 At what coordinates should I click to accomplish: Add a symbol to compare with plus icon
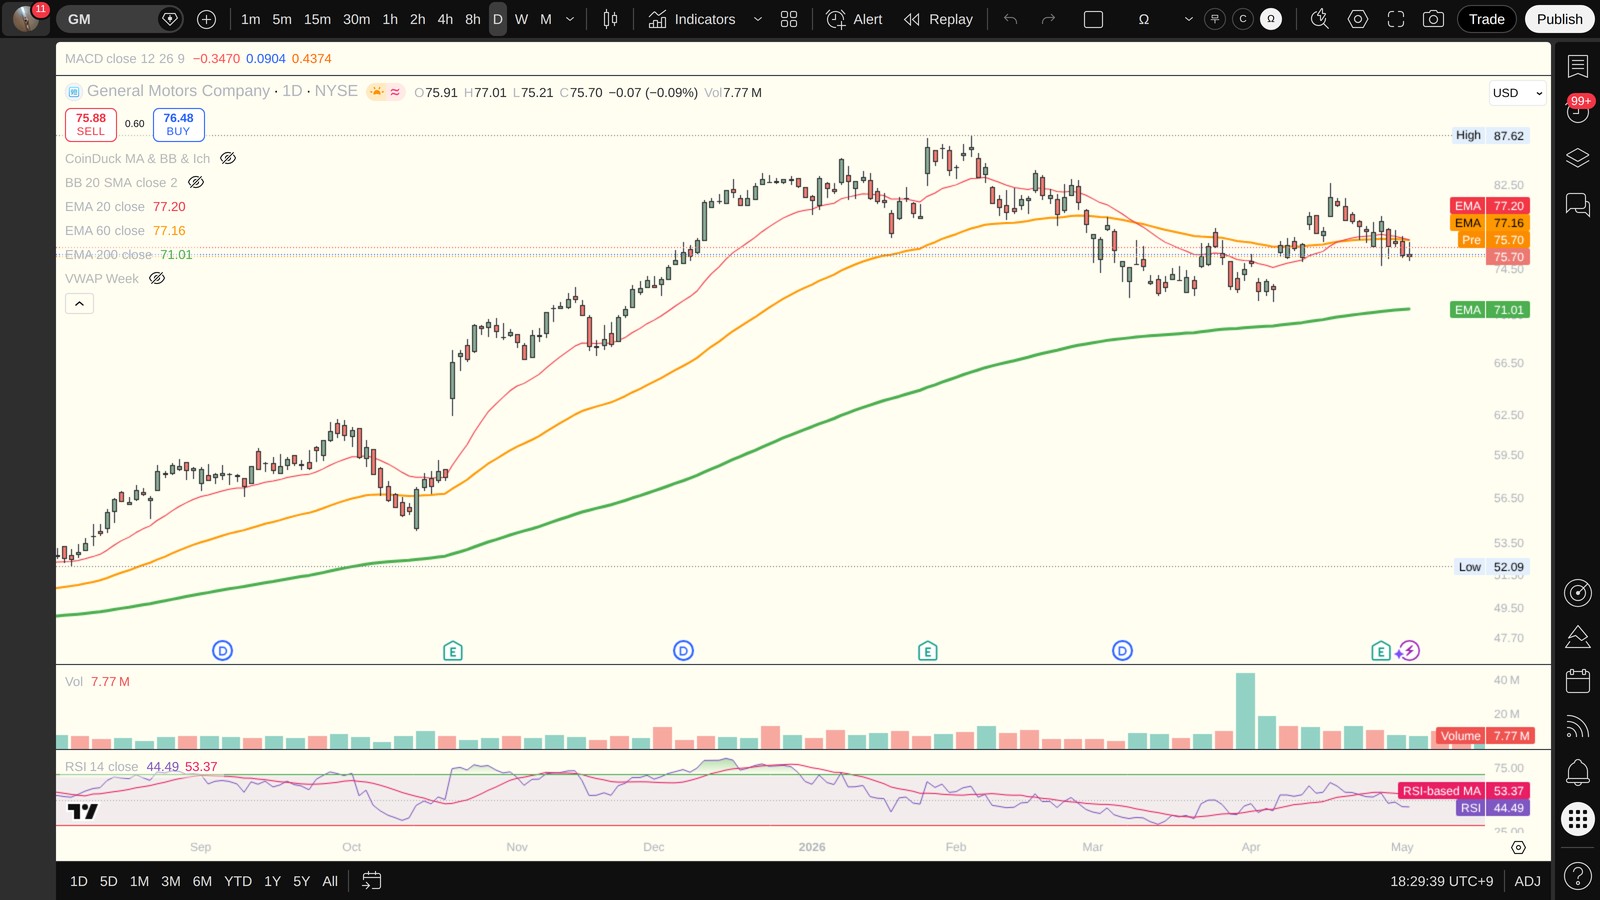tap(206, 19)
